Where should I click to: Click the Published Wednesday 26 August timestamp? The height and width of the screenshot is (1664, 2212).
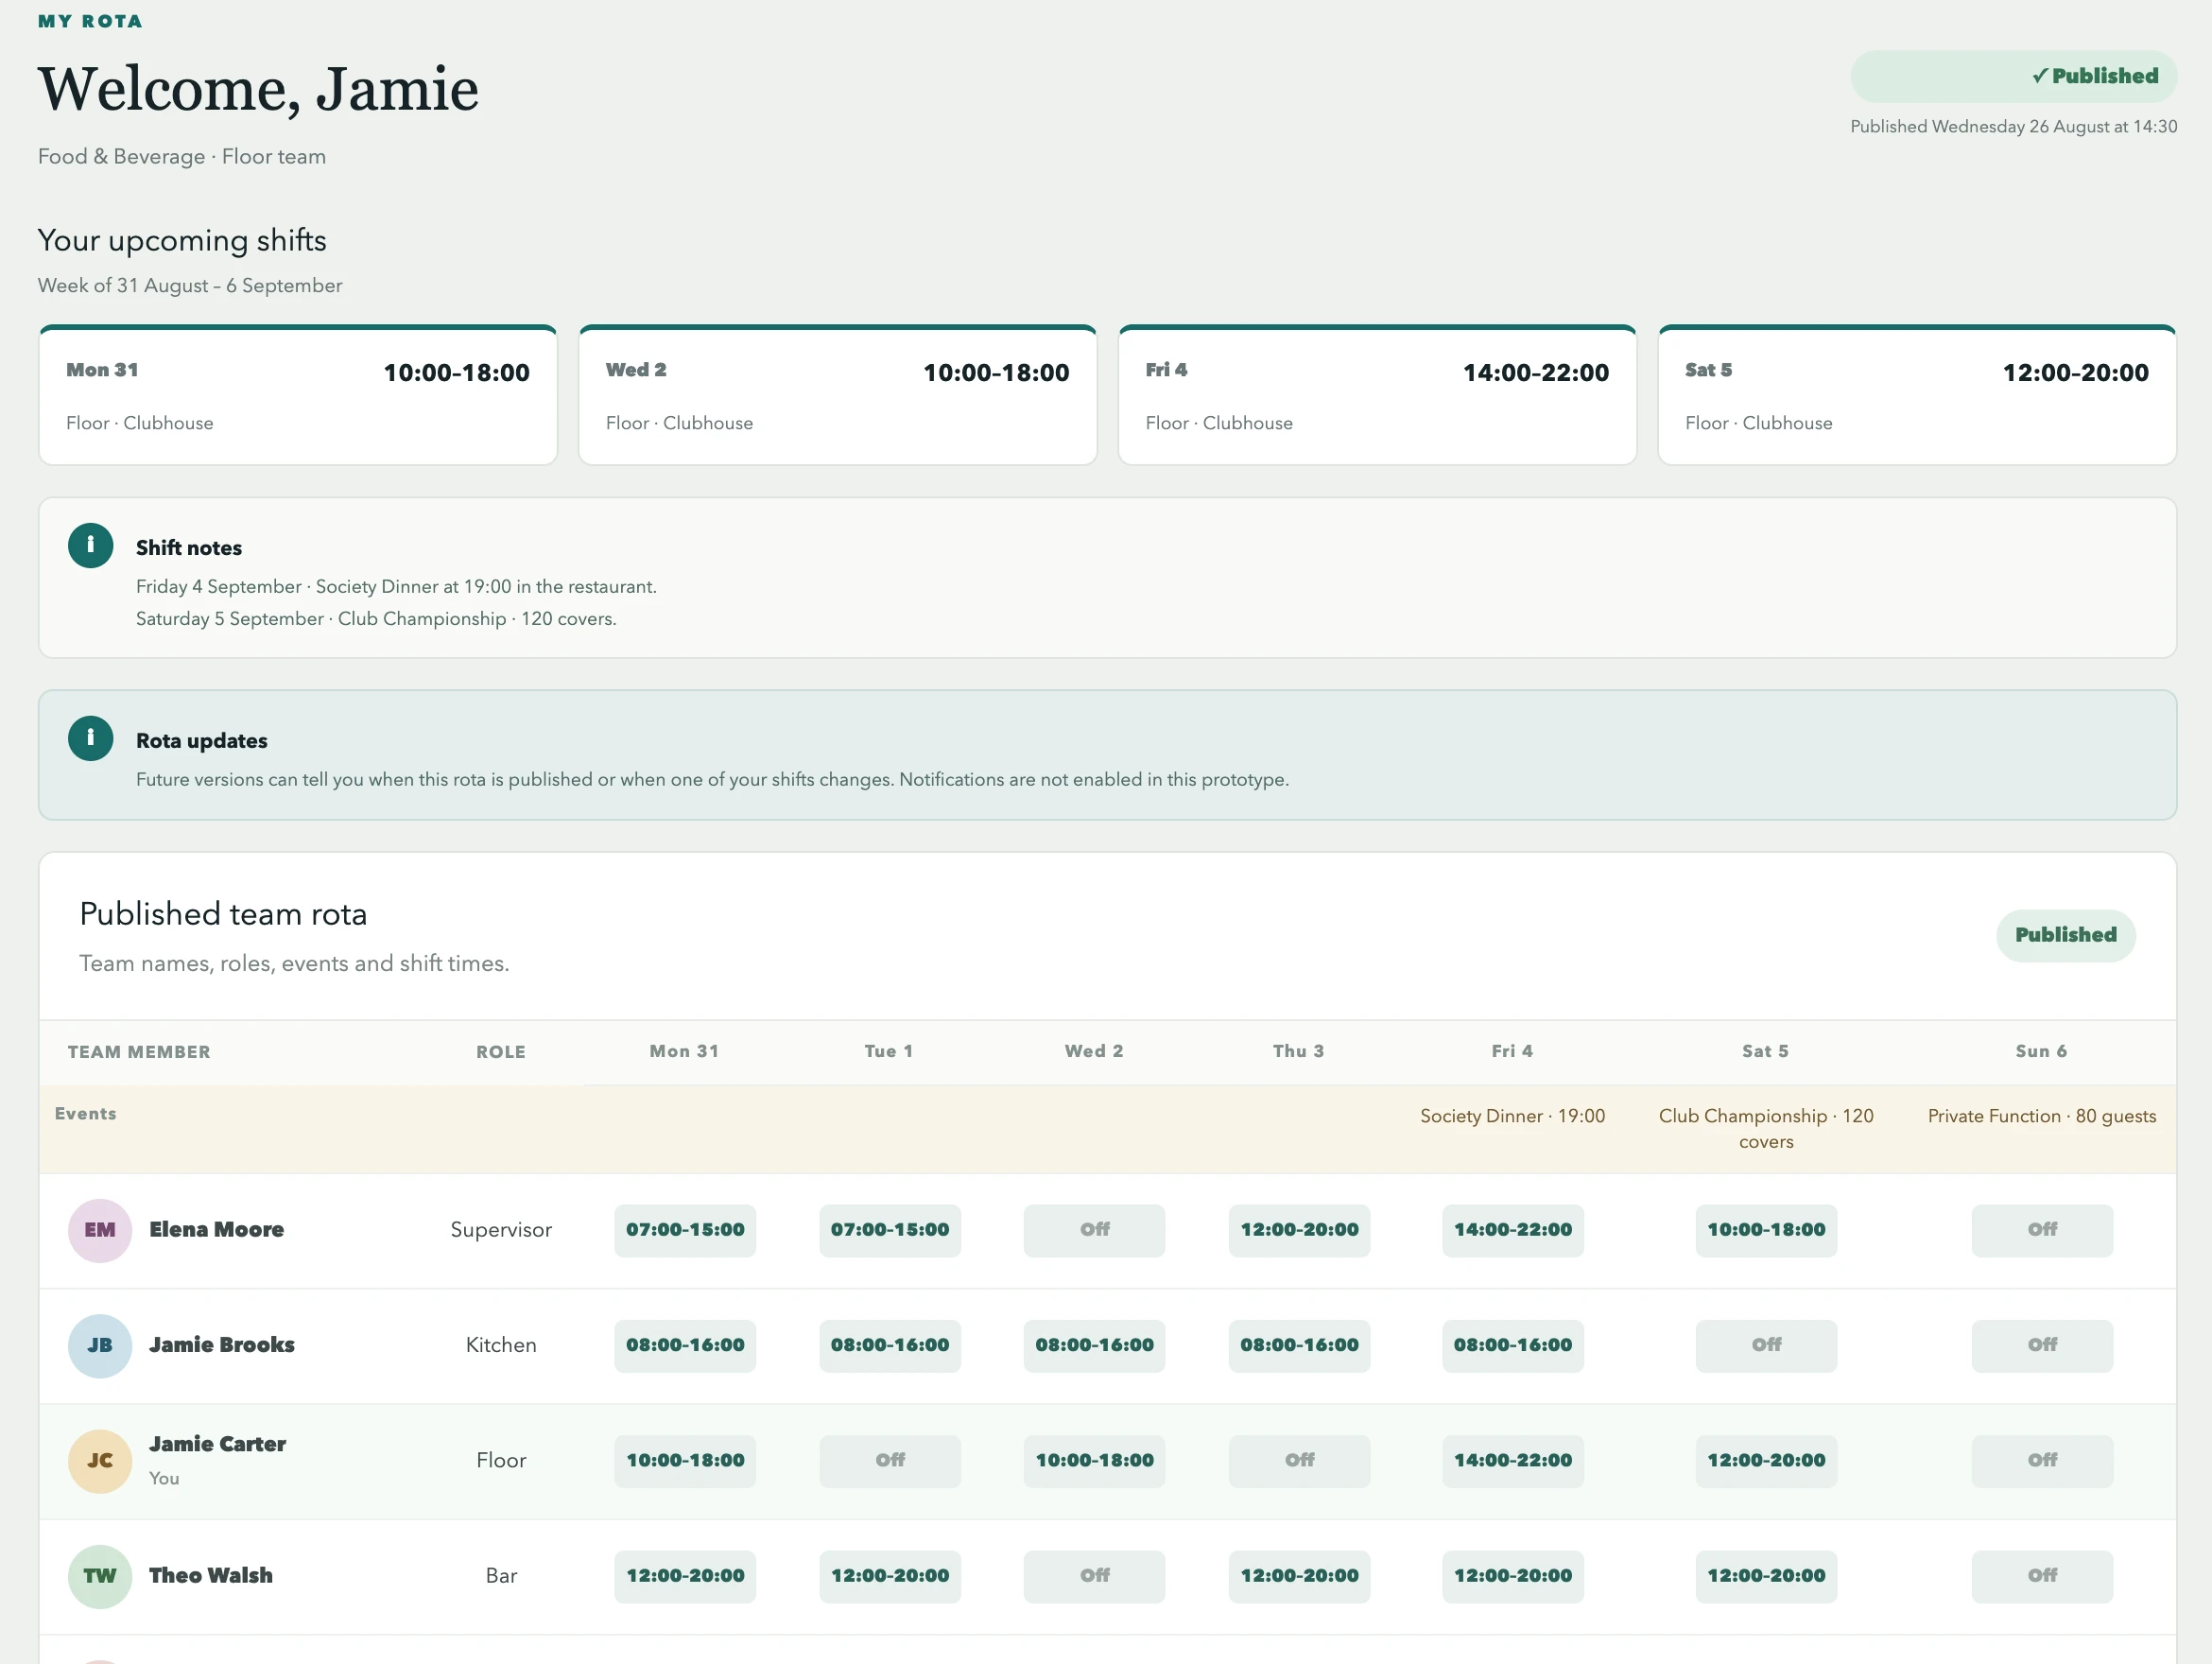(2013, 127)
